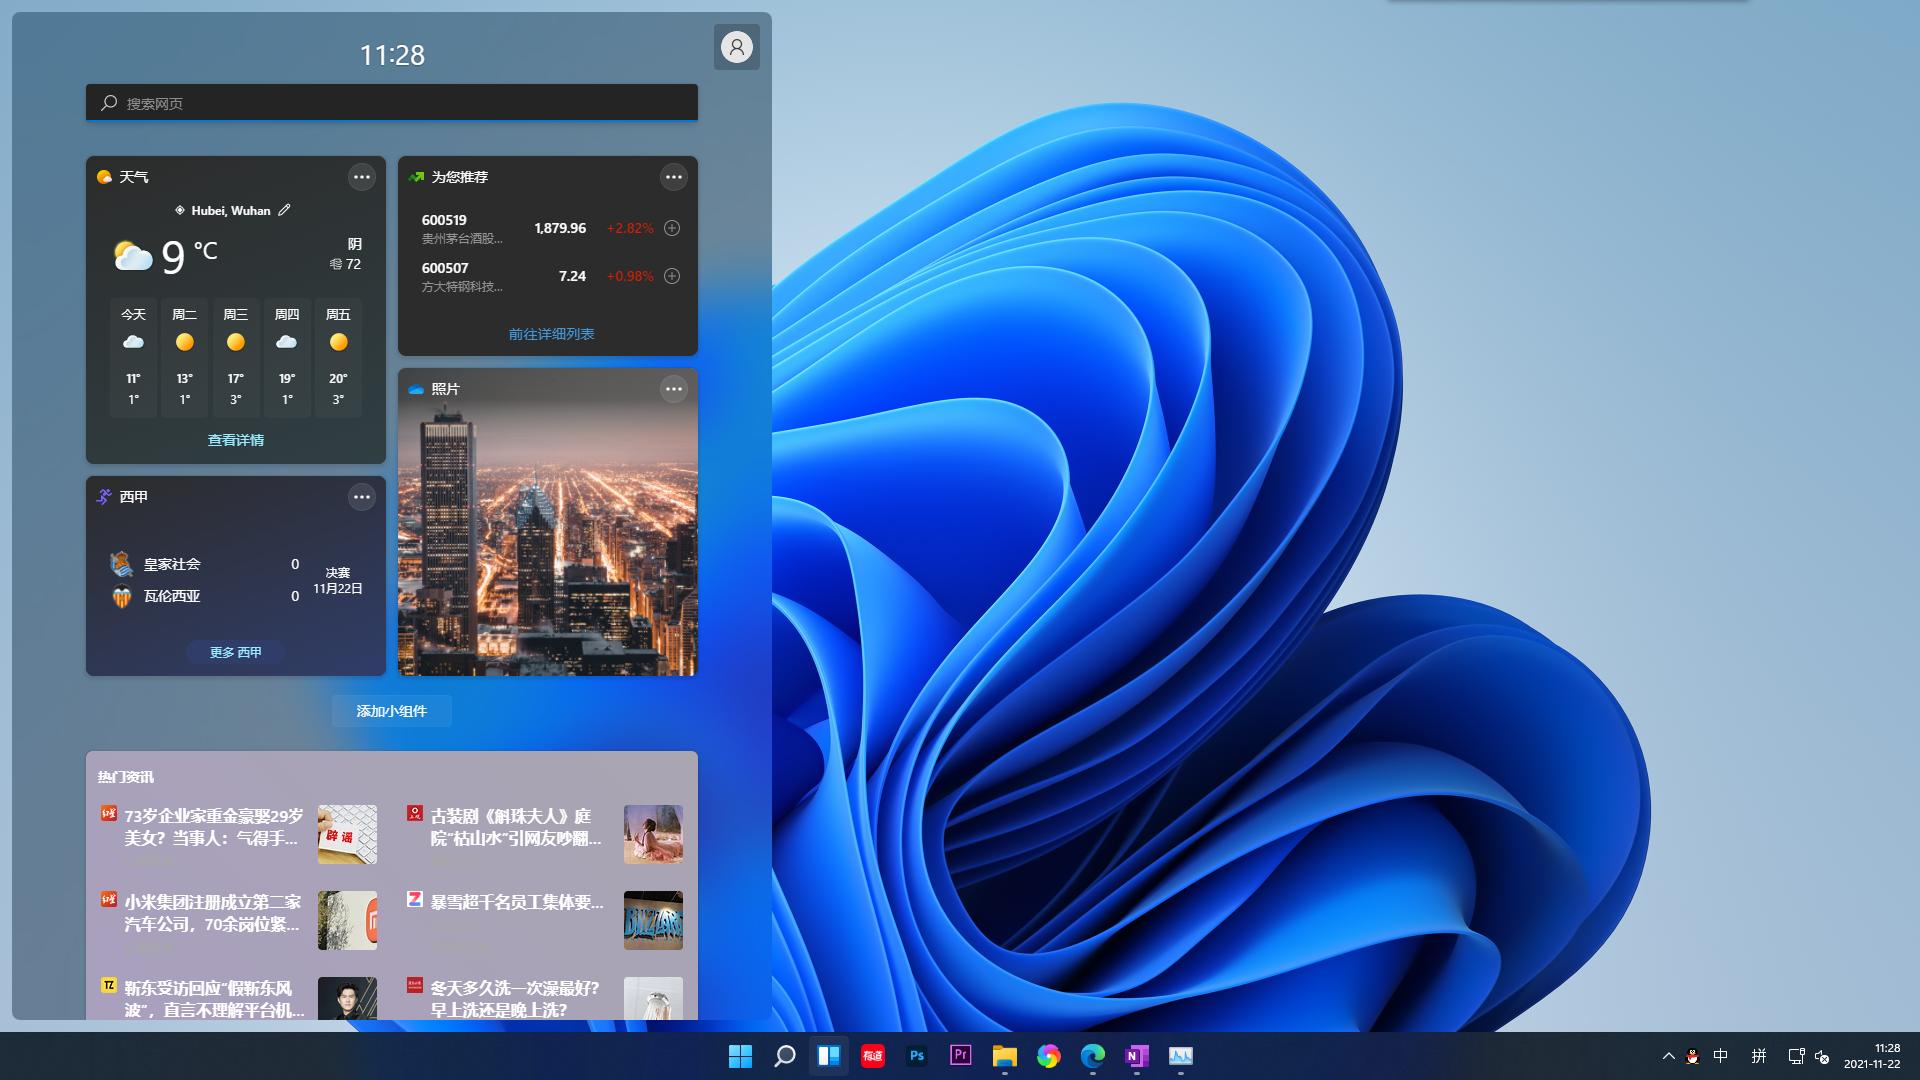Launch Adobe Premiere Pro from the taskbar
The height and width of the screenshot is (1080, 1920).
(961, 1056)
